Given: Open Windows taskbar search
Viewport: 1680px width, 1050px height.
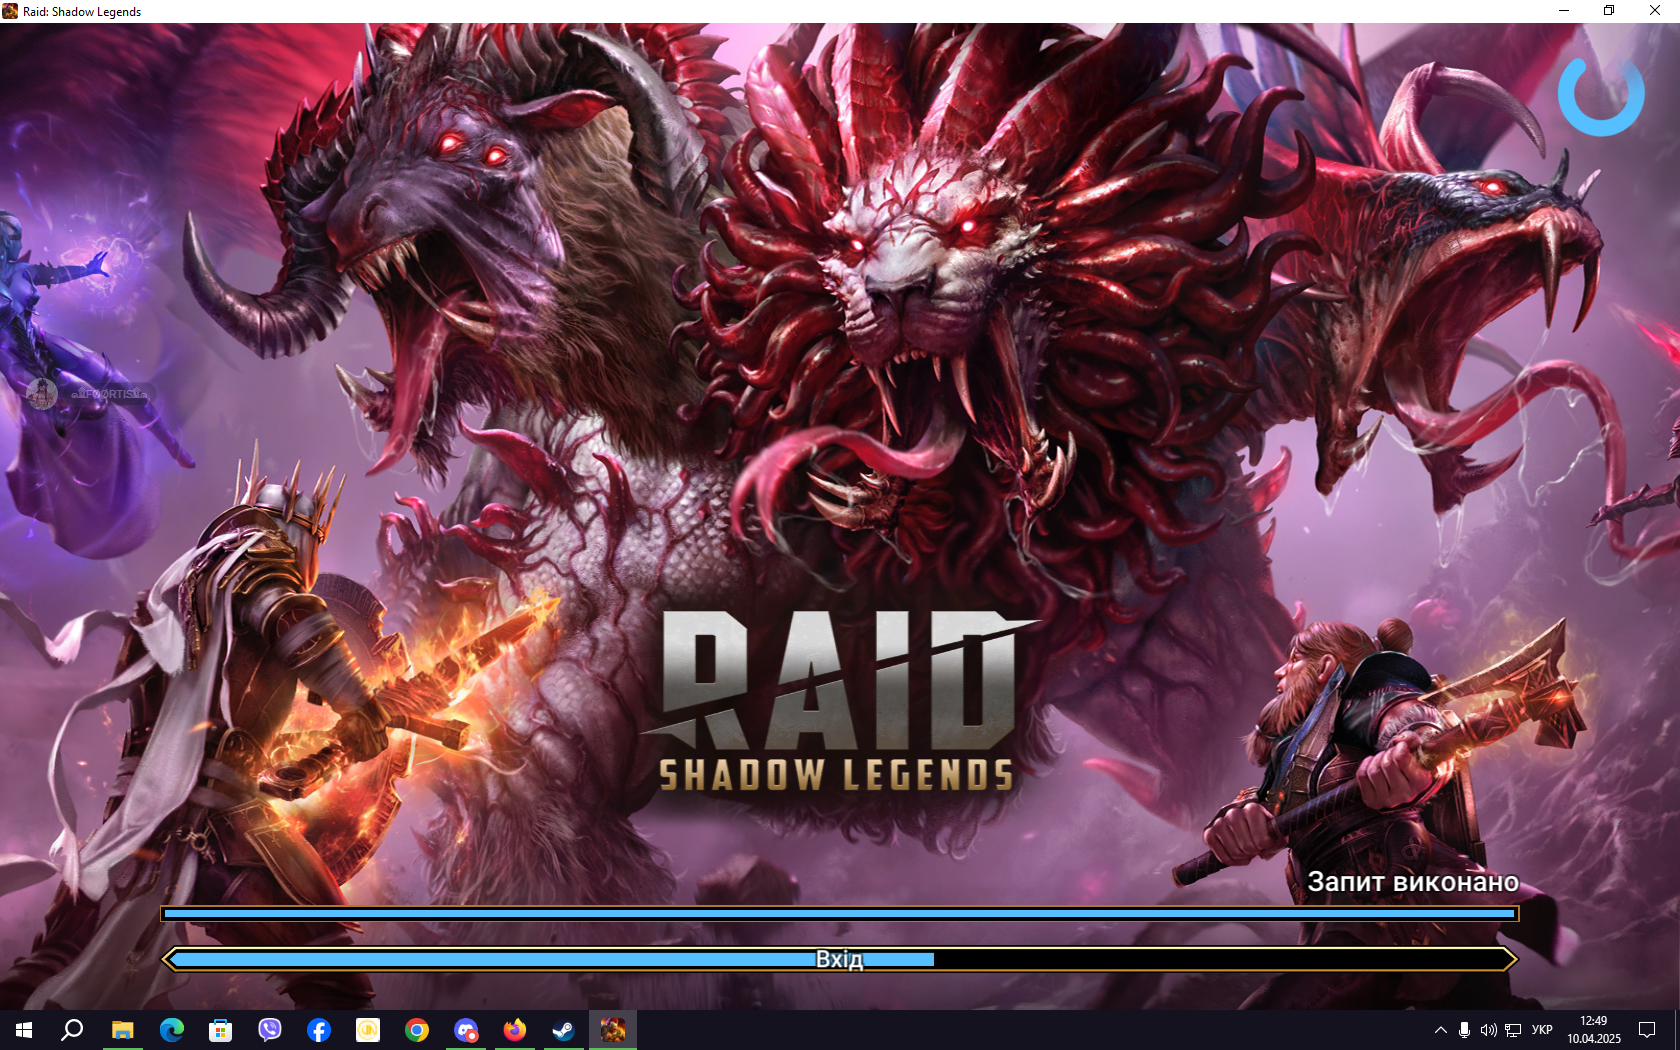Looking at the screenshot, I should coord(72,1030).
